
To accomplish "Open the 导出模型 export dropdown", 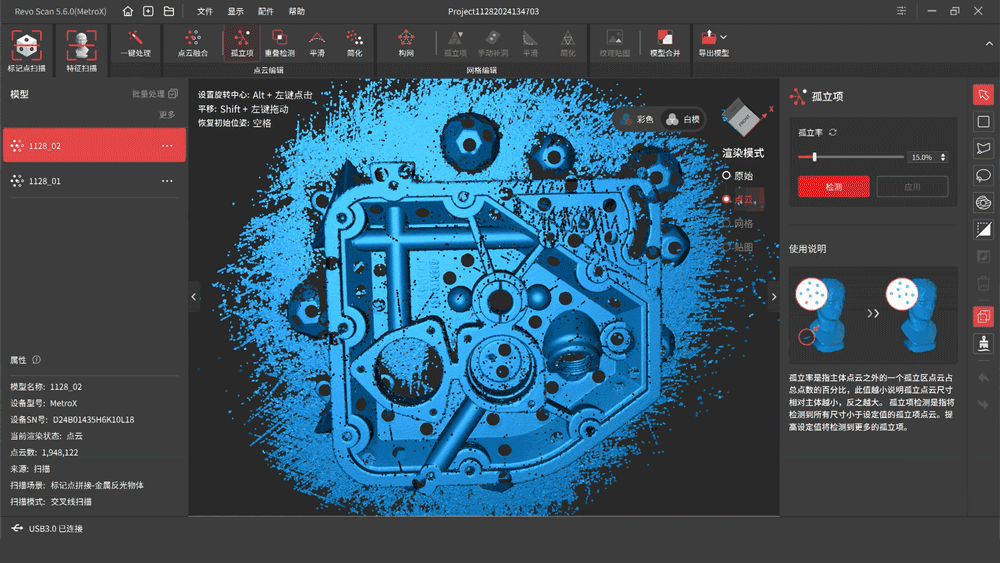I will pos(714,44).
